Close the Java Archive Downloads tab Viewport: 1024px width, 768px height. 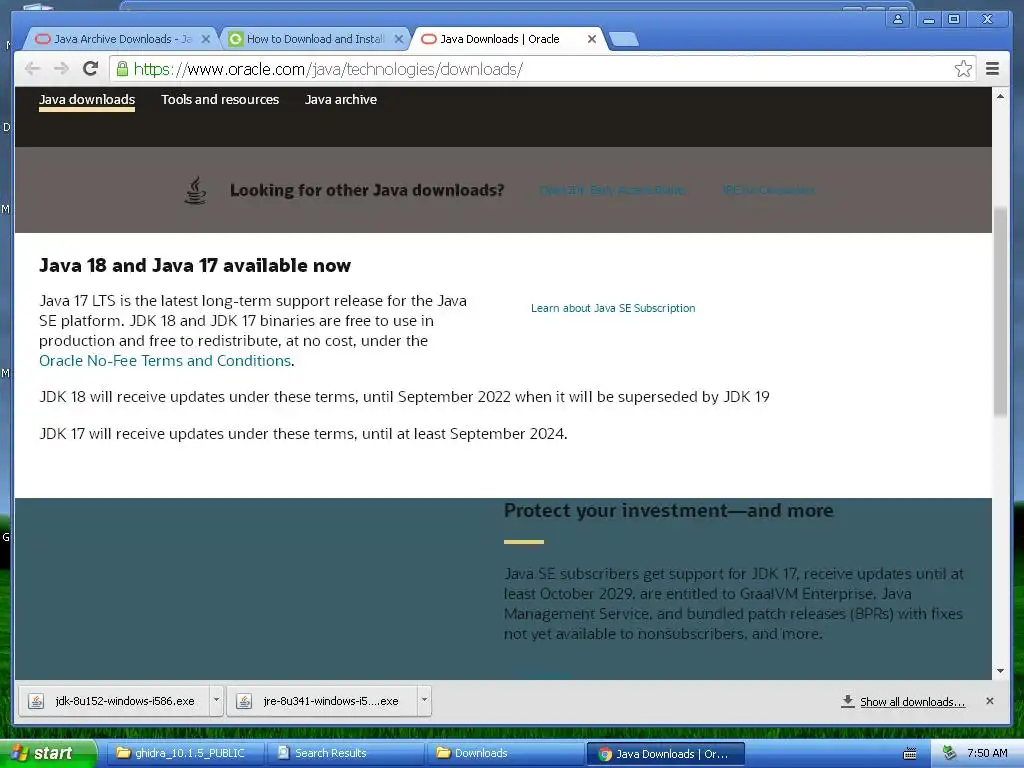tap(206, 39)
